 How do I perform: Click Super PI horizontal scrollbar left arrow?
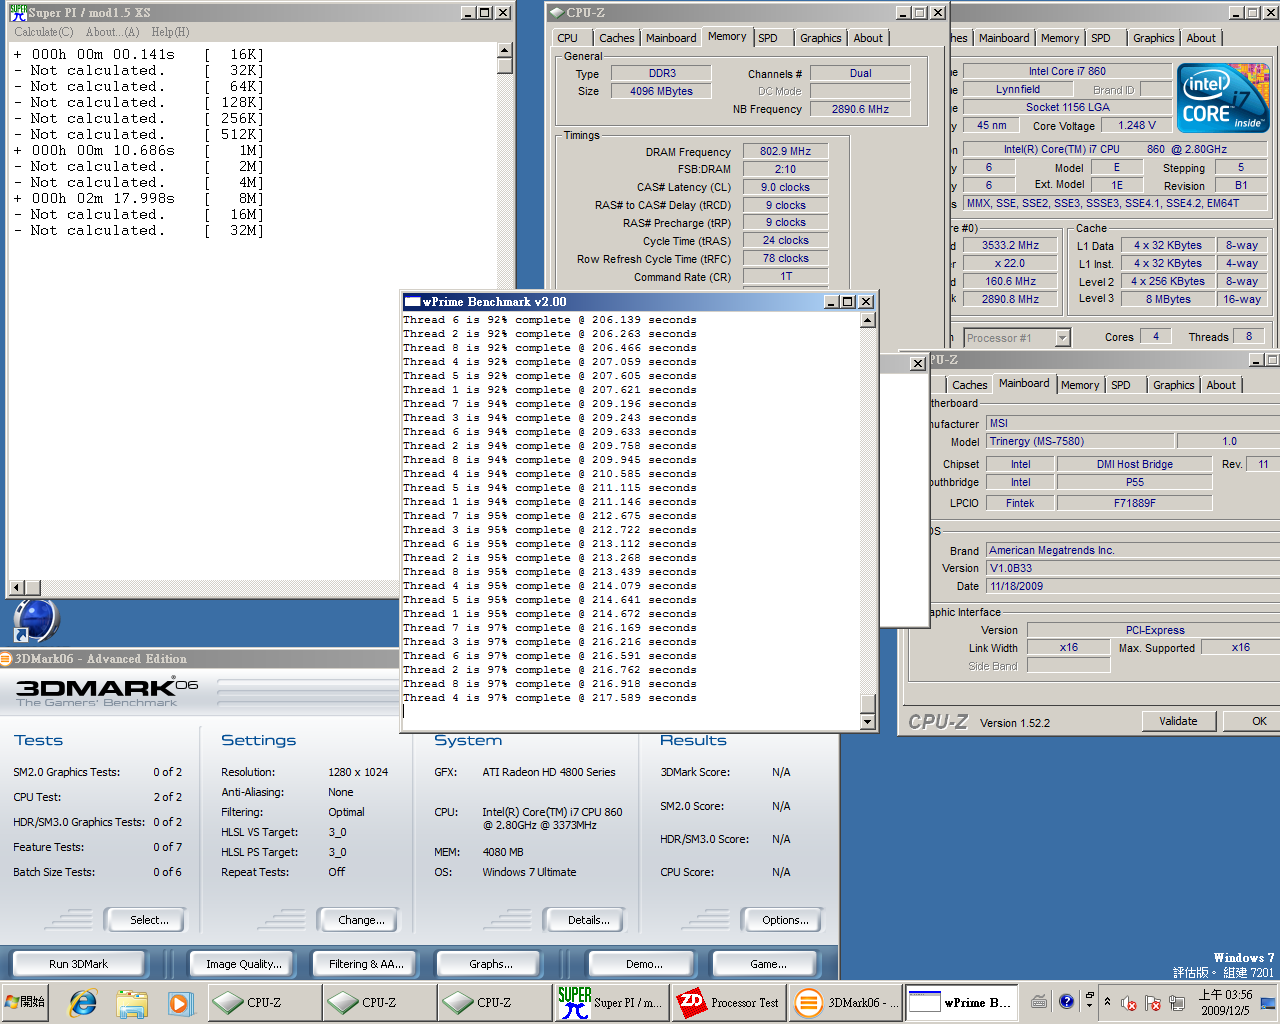click(x=16, y=587)
